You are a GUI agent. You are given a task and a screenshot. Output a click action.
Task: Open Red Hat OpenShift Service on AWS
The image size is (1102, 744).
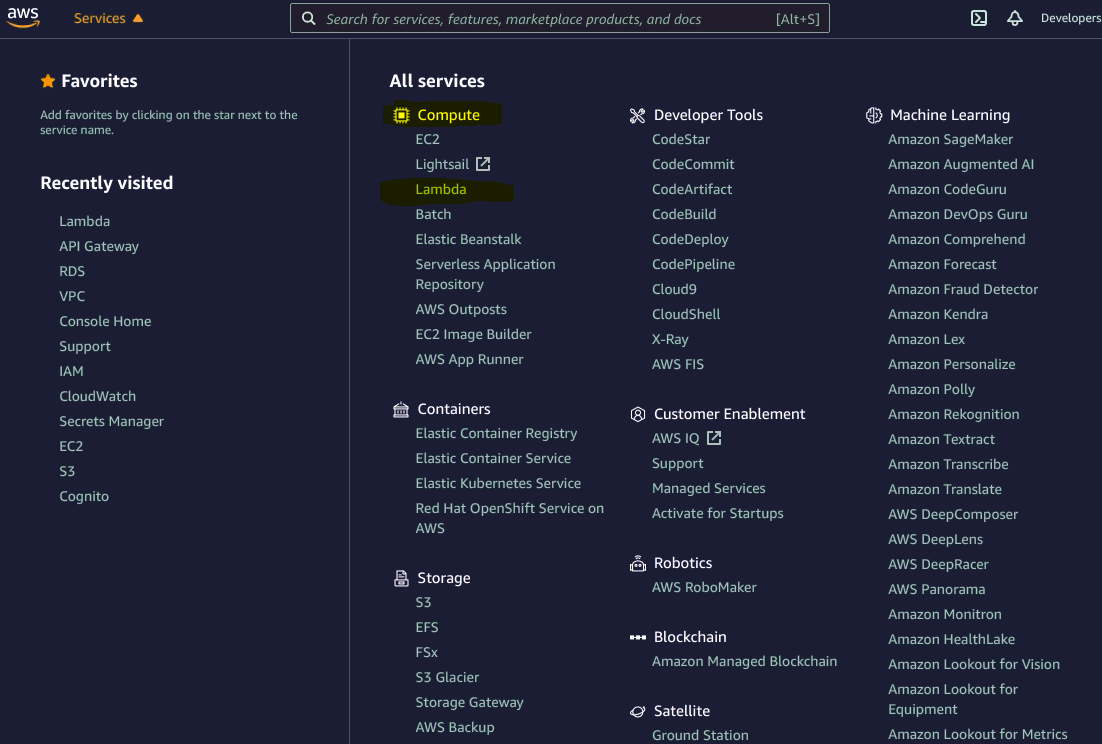tap(509, 518)
